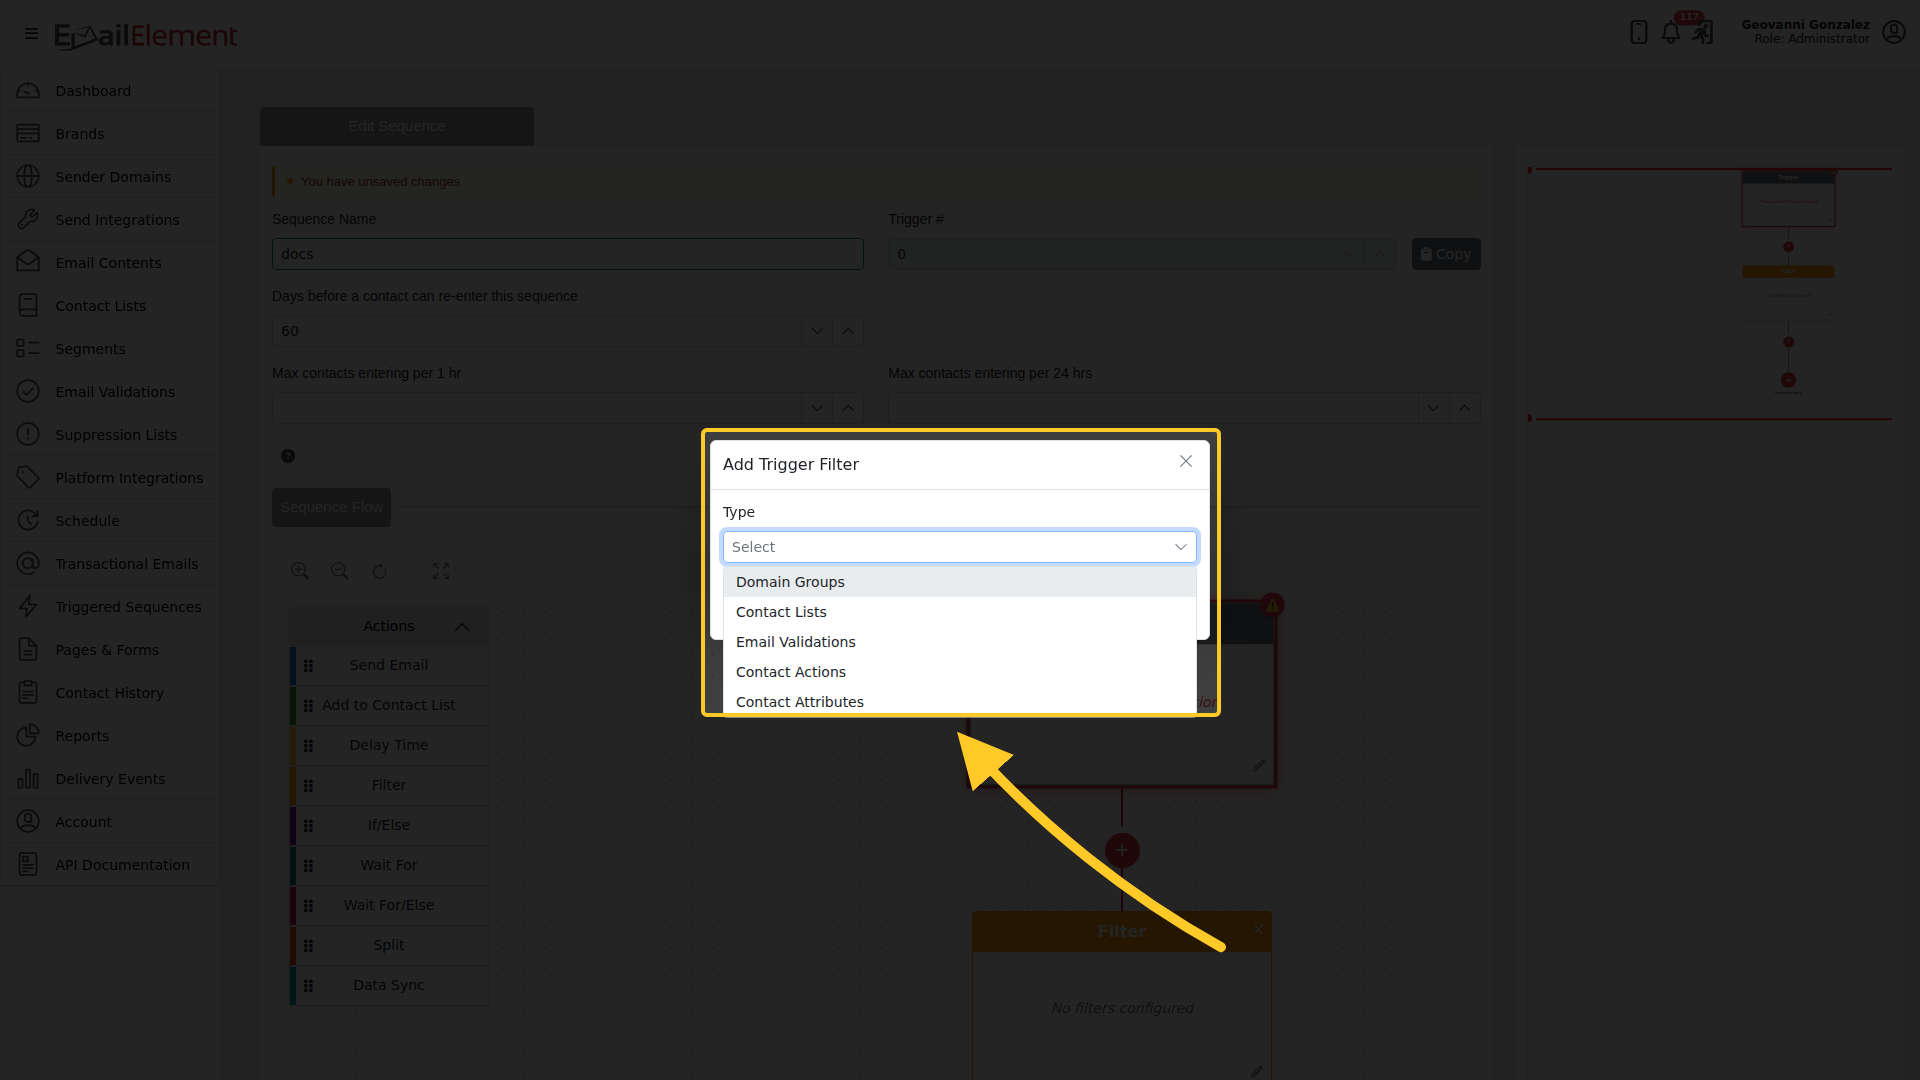Choose Email Validations from the Type list
1920x1080 pixels.
tap(960, 642)
